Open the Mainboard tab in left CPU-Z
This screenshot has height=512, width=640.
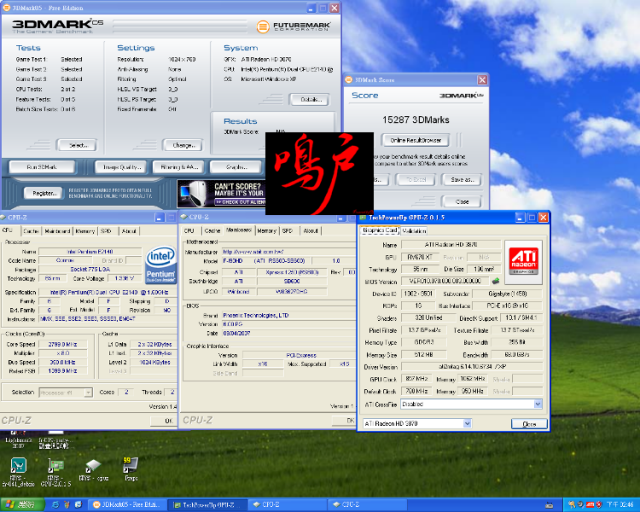57,231
